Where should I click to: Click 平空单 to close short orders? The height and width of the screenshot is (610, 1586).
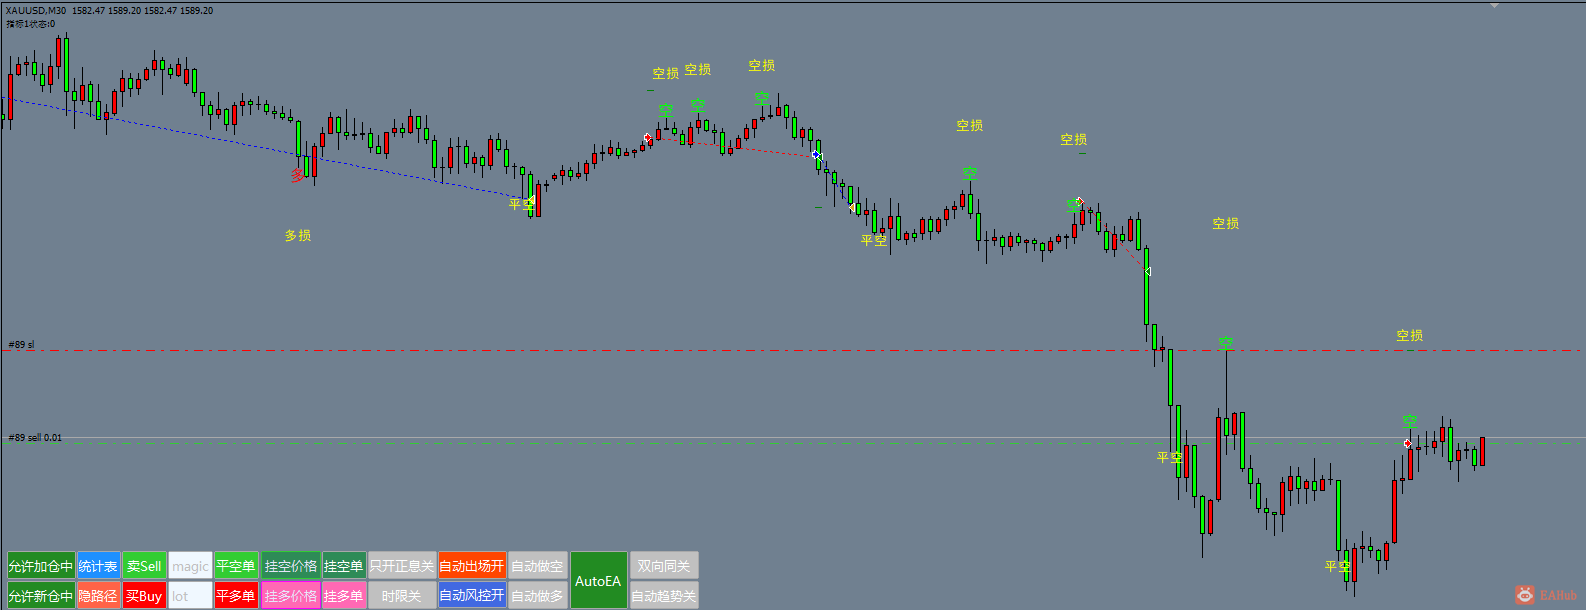point(236,566)
